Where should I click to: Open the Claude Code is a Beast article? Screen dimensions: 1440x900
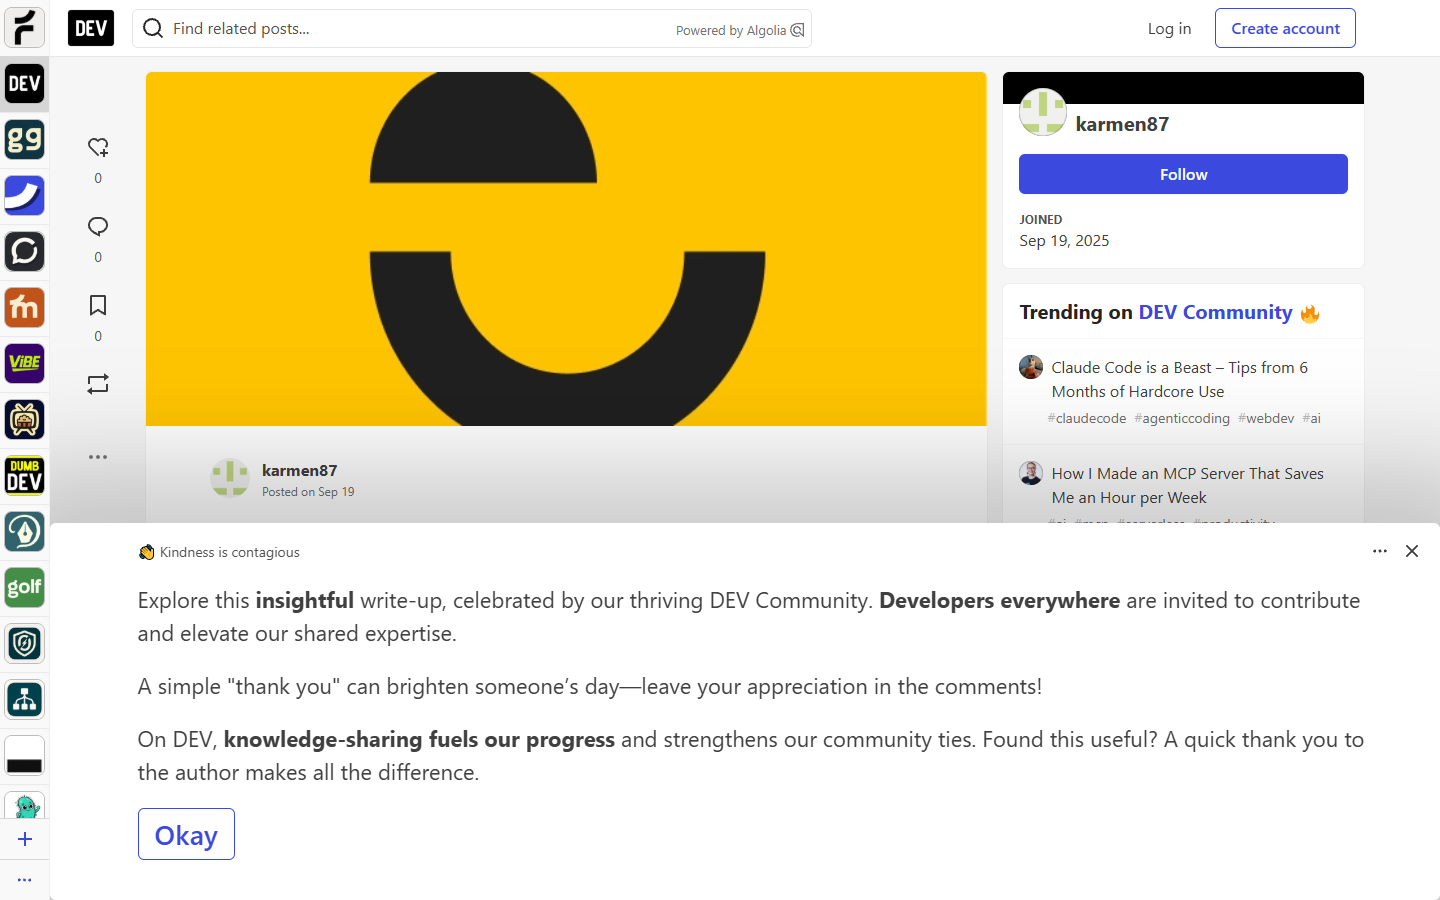coord(1179,380)
